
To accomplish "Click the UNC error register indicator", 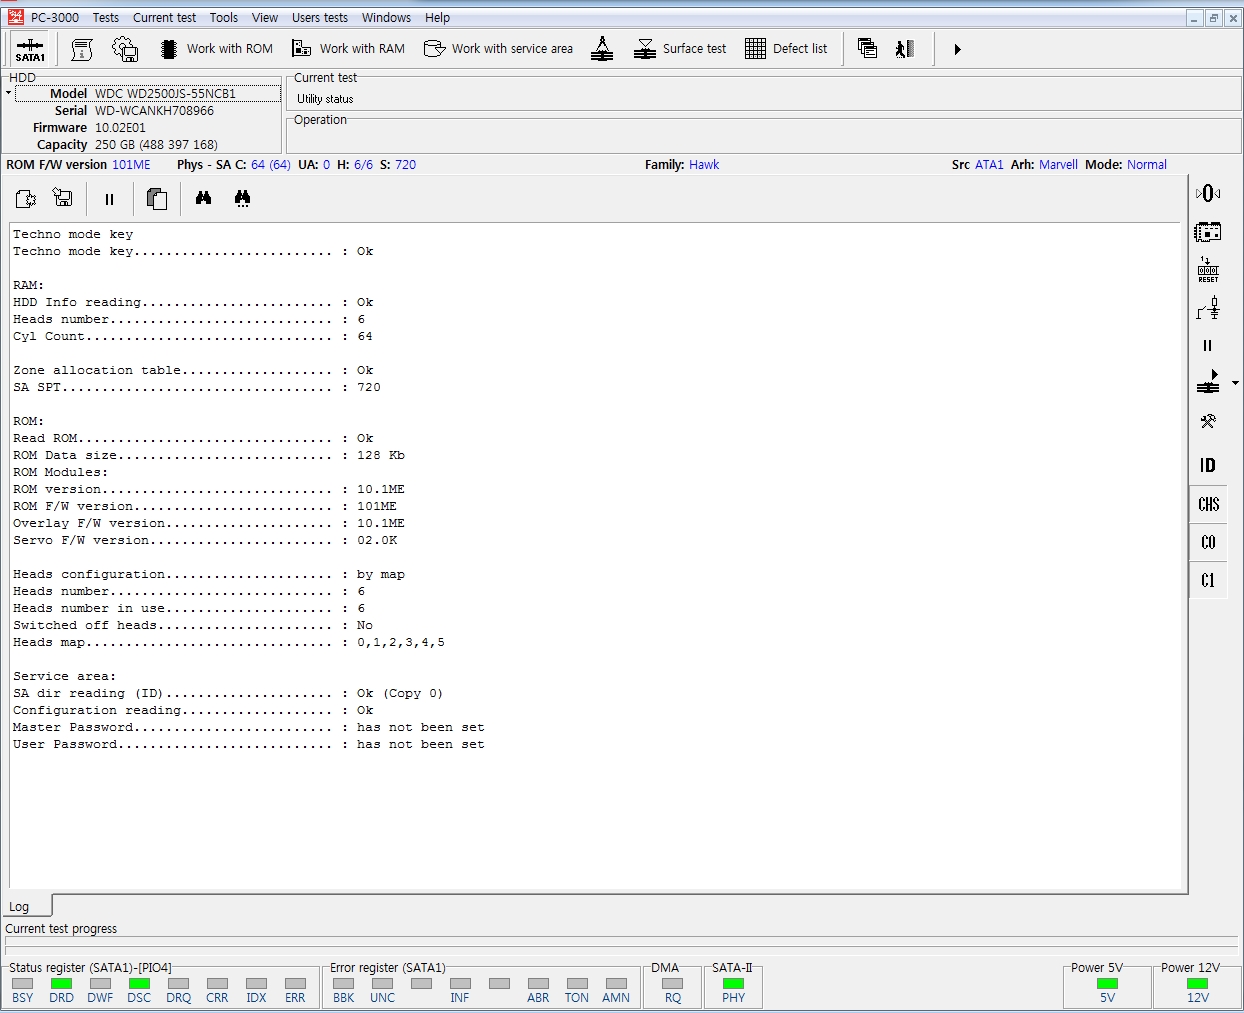I will coord(382,990).
